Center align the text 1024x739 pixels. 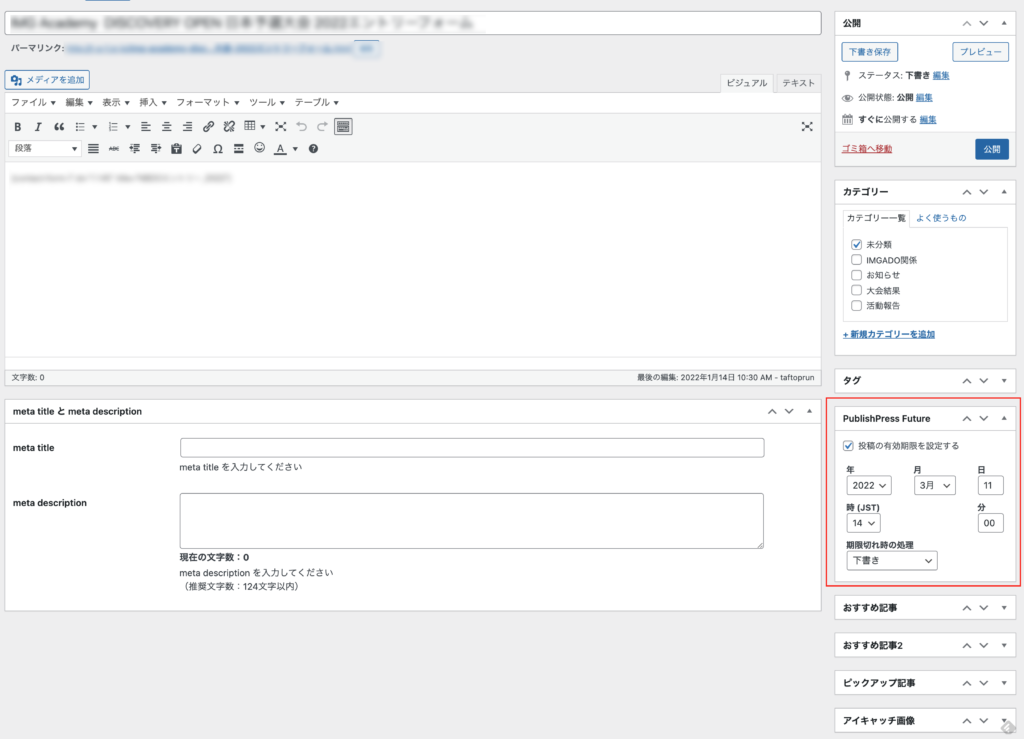coord(166,127)
